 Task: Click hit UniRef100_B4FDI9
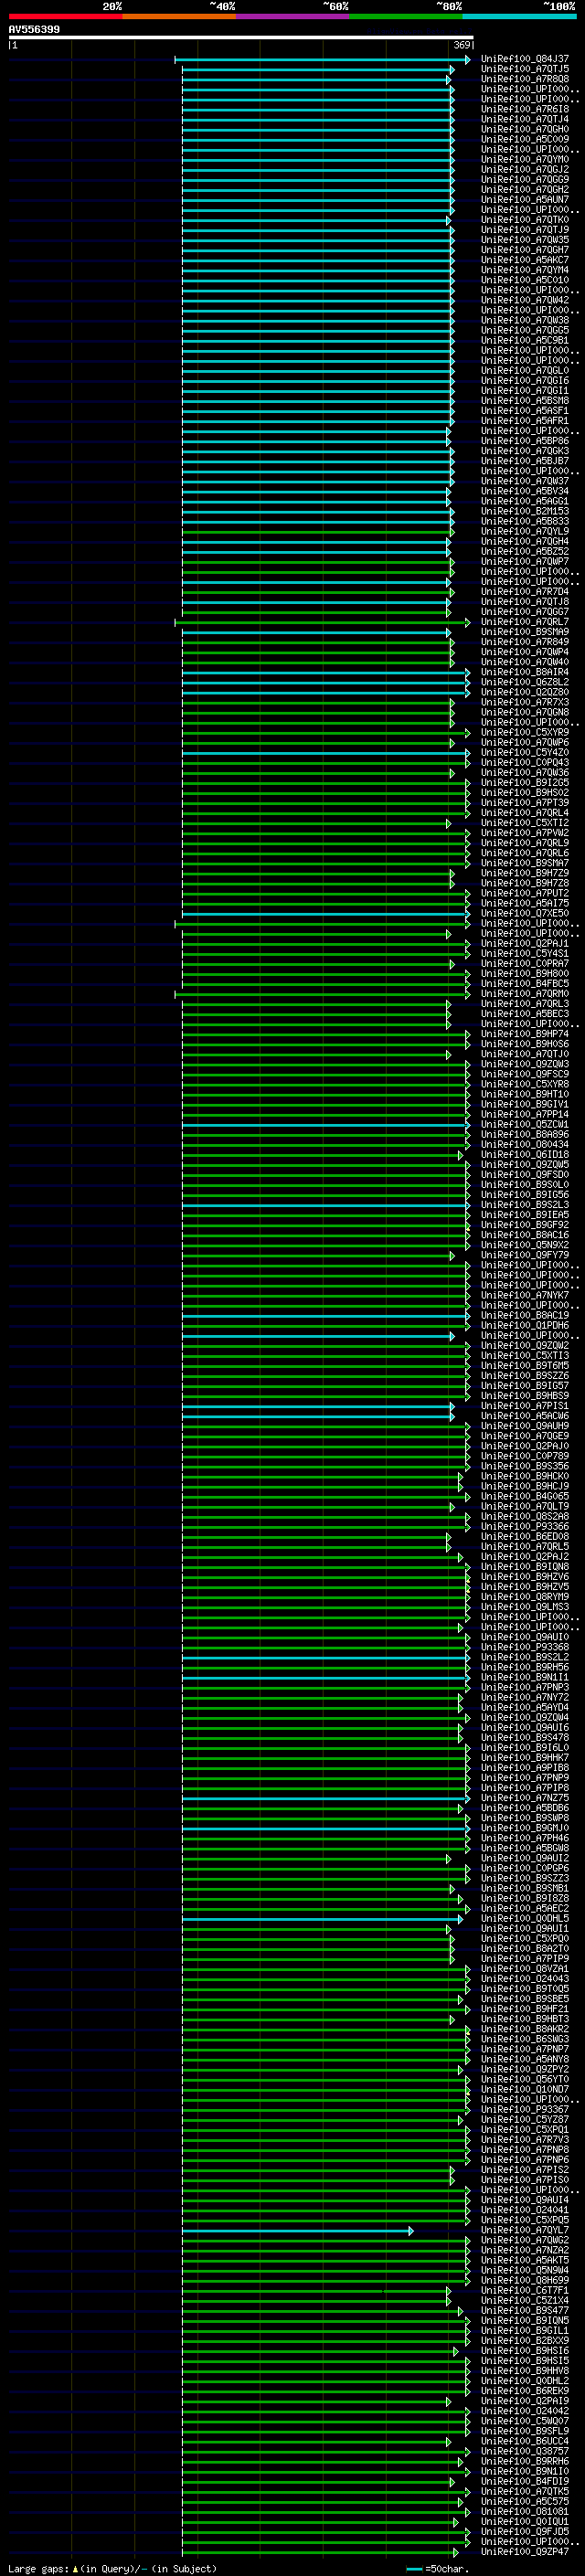525,2482
